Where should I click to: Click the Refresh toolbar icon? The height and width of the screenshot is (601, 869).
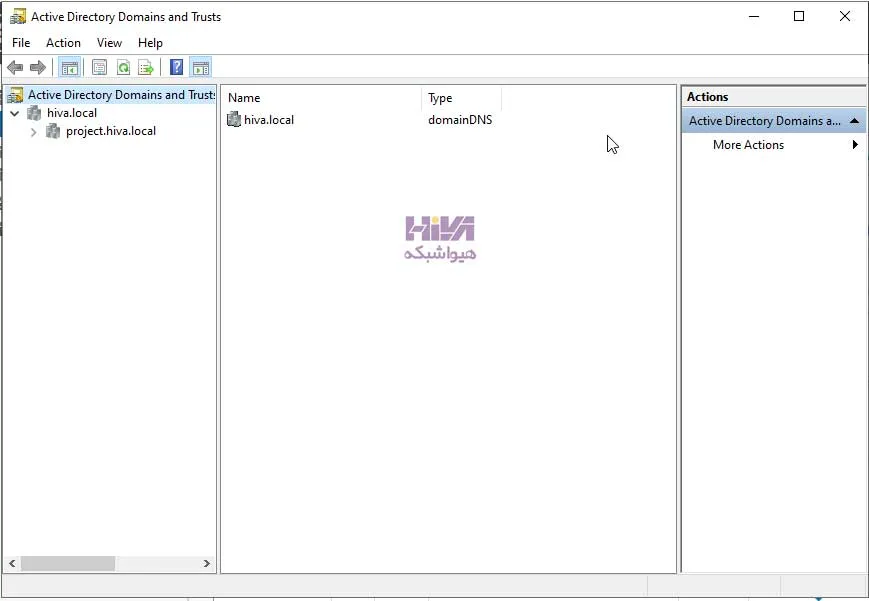[x=123, y=68]
